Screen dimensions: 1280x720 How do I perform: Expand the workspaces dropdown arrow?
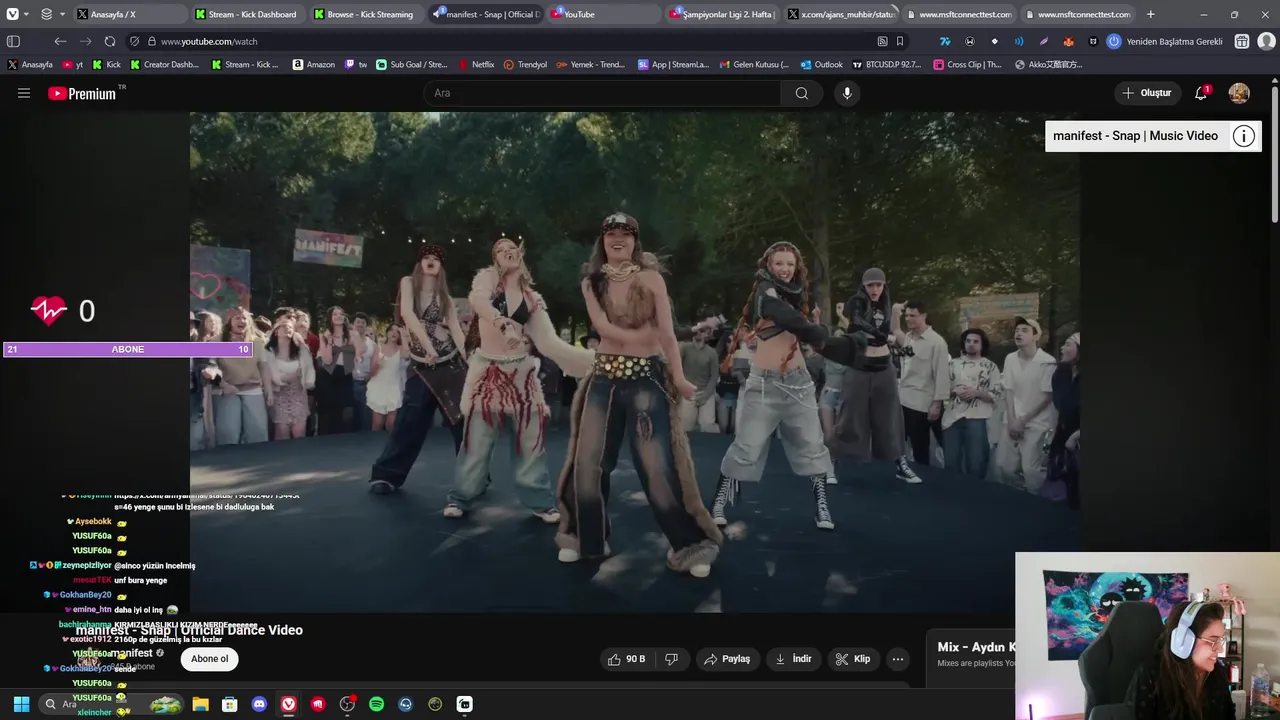(62, 14)
